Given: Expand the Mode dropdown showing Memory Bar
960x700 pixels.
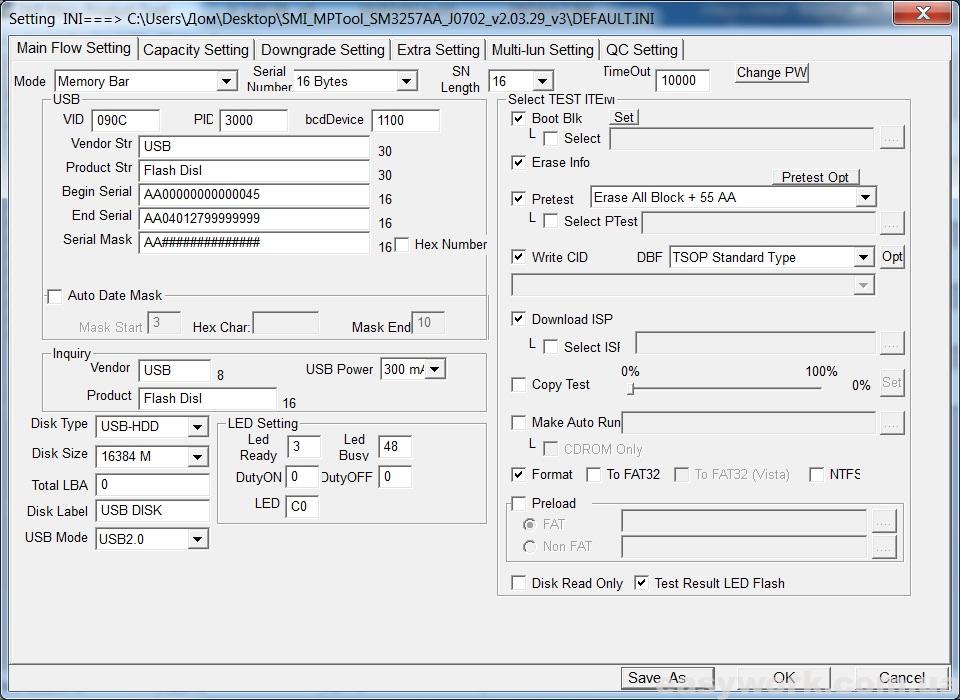Looking at the screenshot, I should coord(226,81).
